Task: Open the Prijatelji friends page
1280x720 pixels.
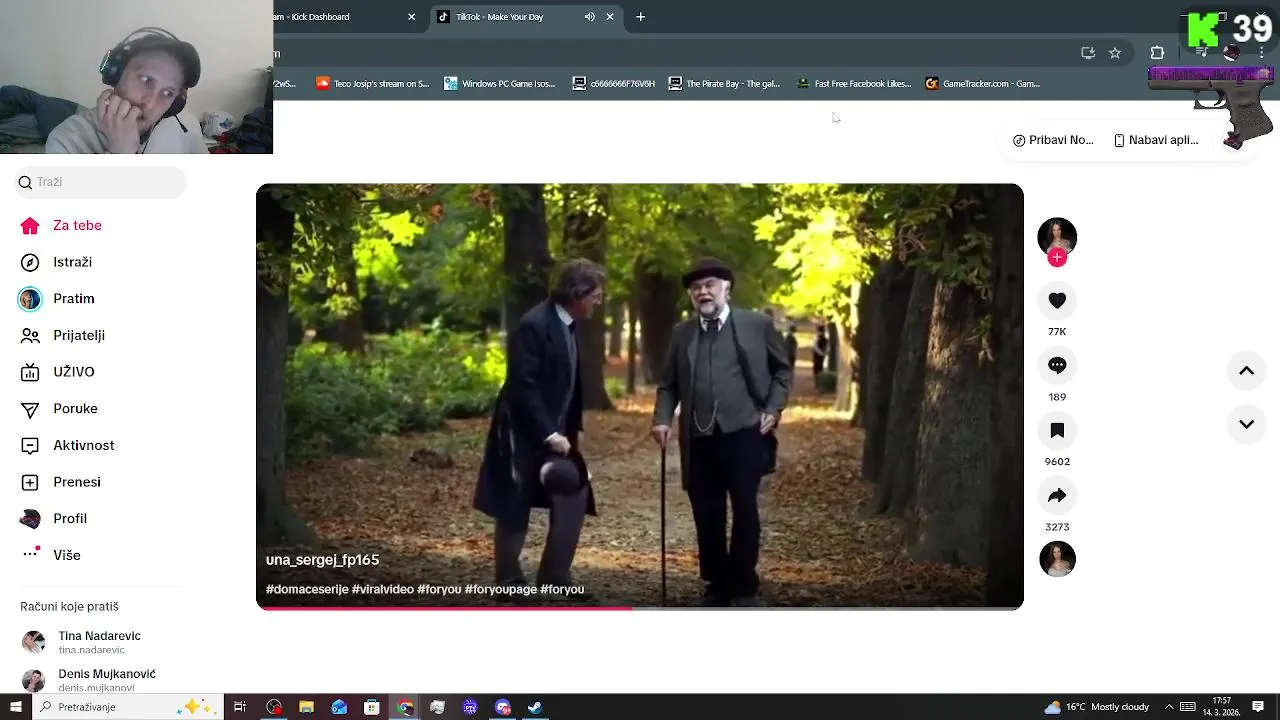Action: [63, 335]
